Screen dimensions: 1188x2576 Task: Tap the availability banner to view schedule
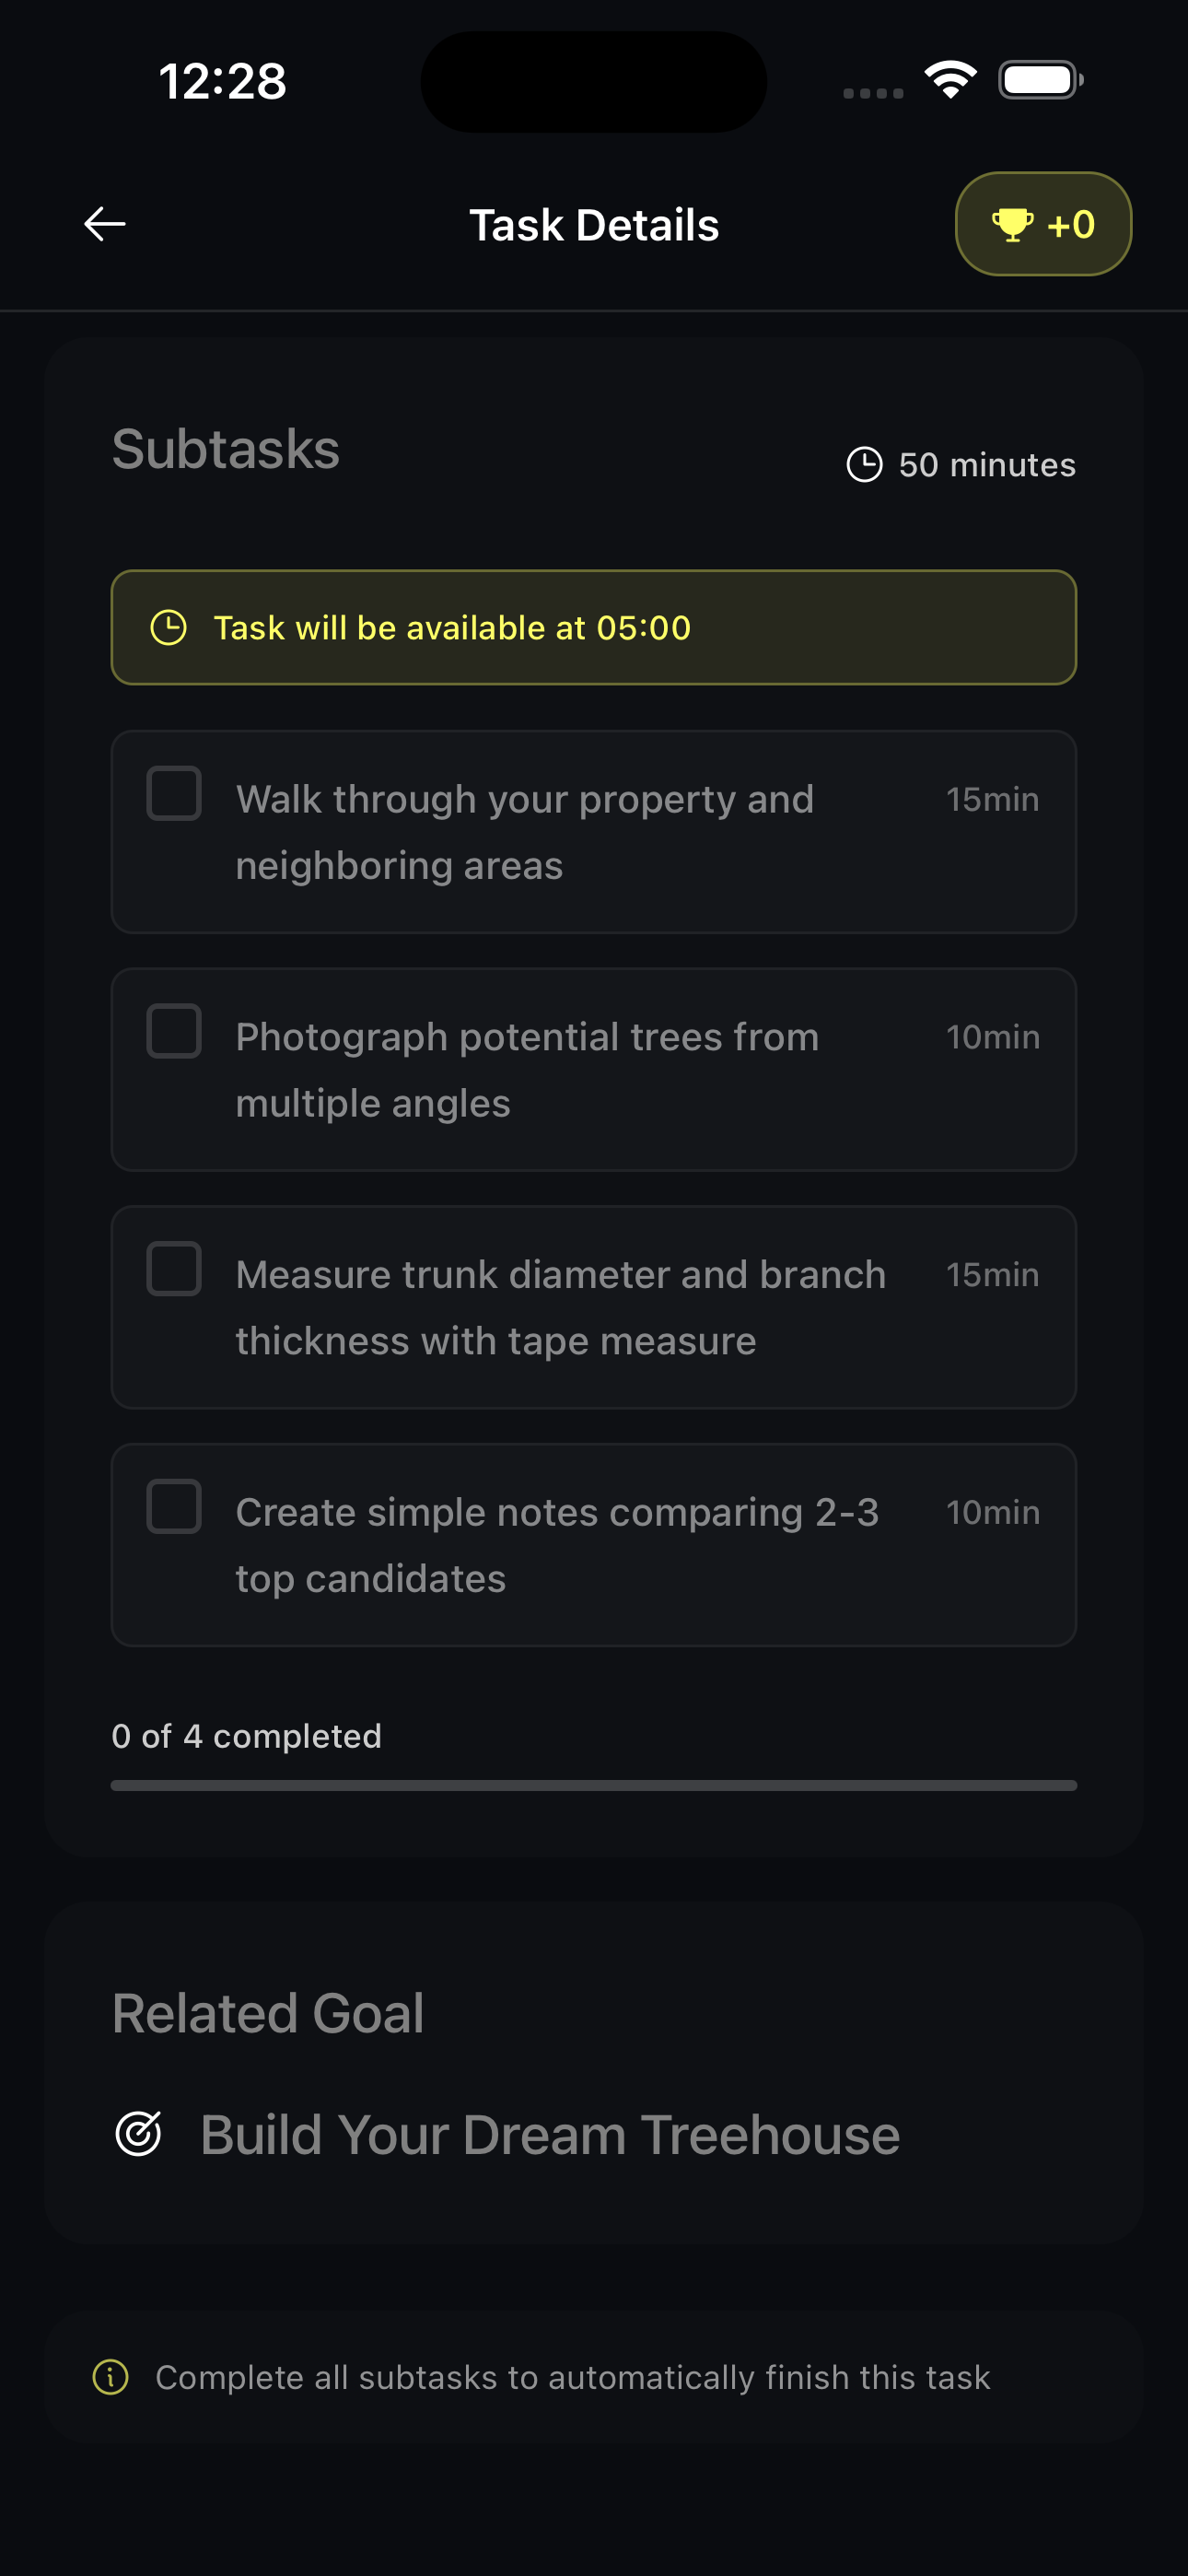point(594,628)
